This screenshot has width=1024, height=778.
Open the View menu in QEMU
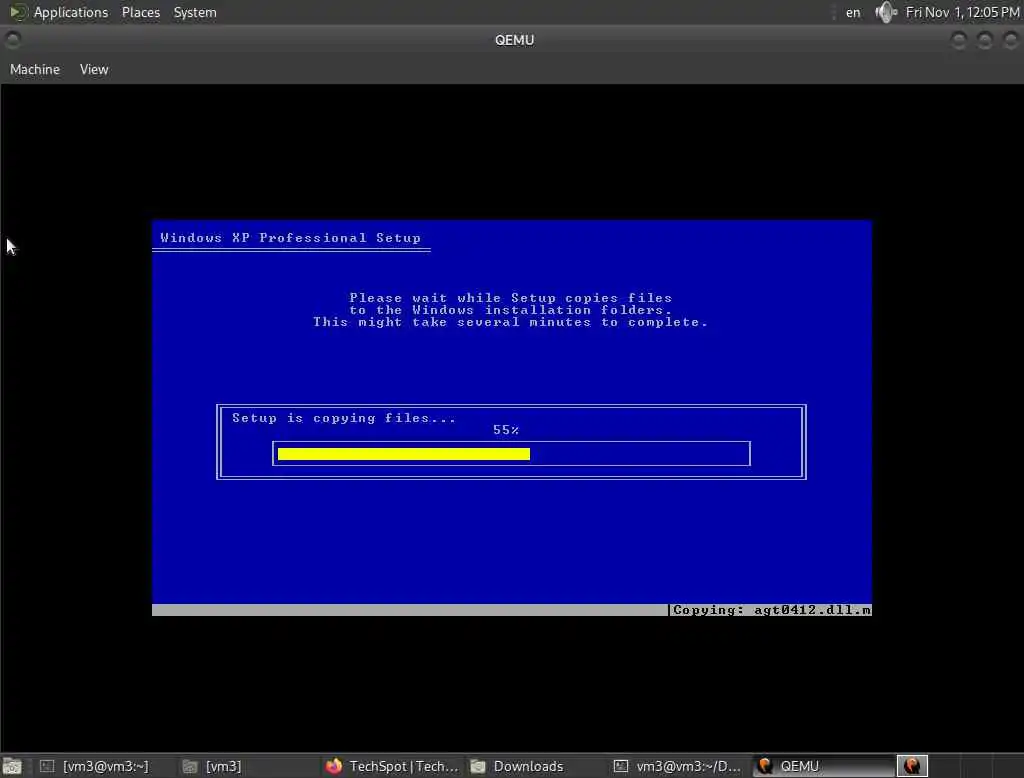pyautogui.click(x=94, y=69)
